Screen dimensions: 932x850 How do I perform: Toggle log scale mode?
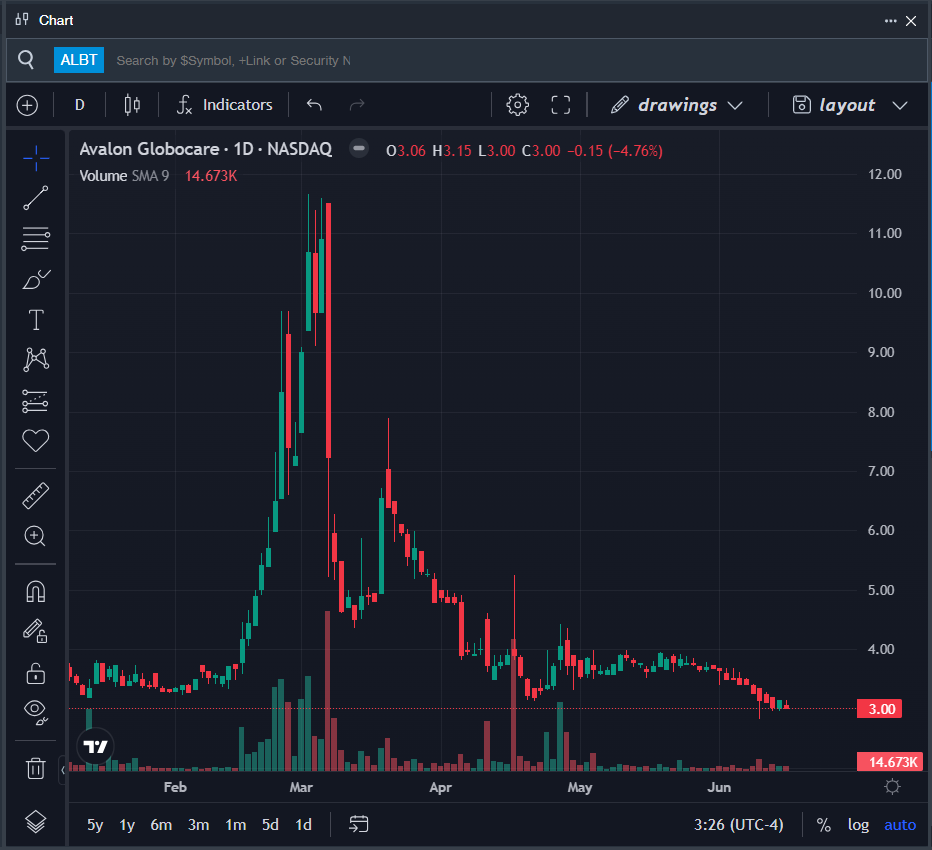click(x=858, y=824)
